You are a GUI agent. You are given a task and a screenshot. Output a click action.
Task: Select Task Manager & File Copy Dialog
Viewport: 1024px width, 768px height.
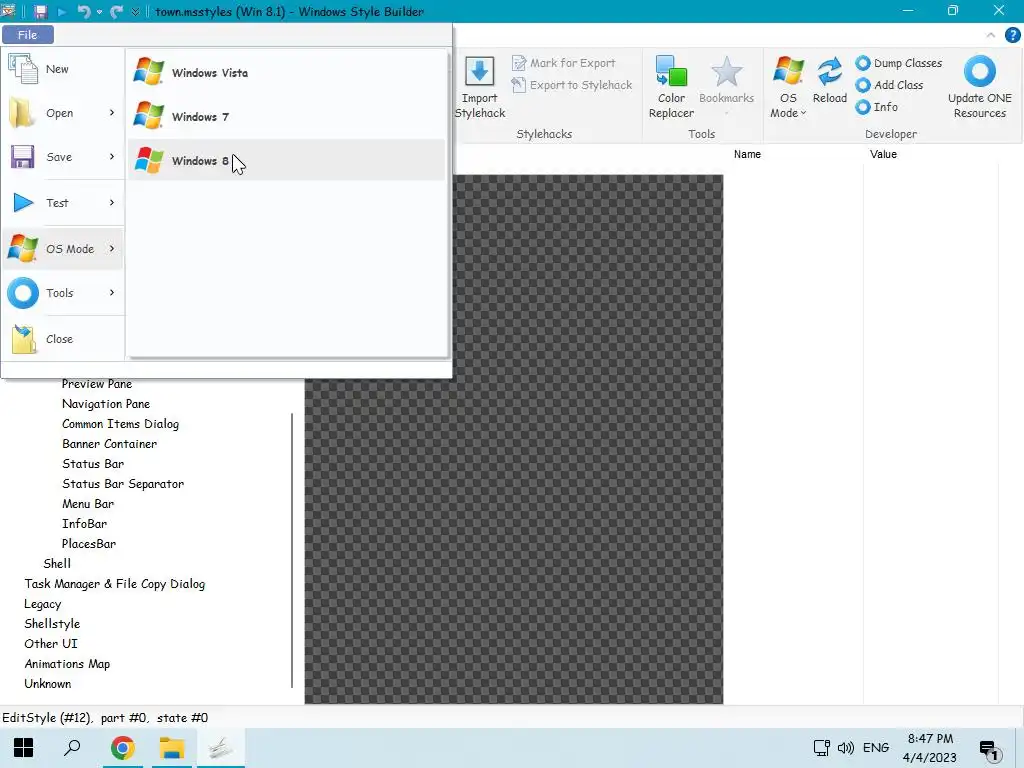[114, 584]
